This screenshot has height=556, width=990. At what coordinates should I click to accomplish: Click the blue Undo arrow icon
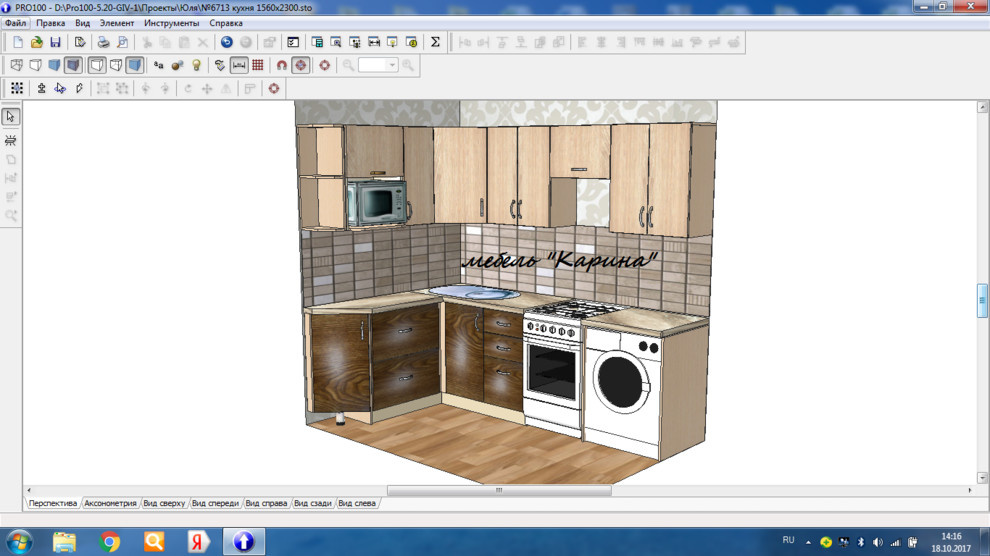(226, 42)
